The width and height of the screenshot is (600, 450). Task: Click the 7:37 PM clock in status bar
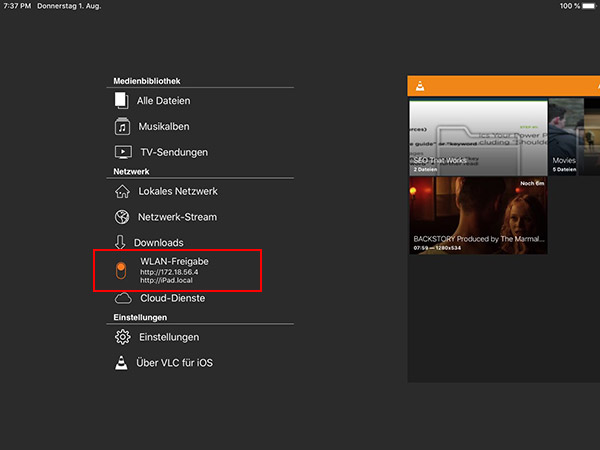[17, 6]
